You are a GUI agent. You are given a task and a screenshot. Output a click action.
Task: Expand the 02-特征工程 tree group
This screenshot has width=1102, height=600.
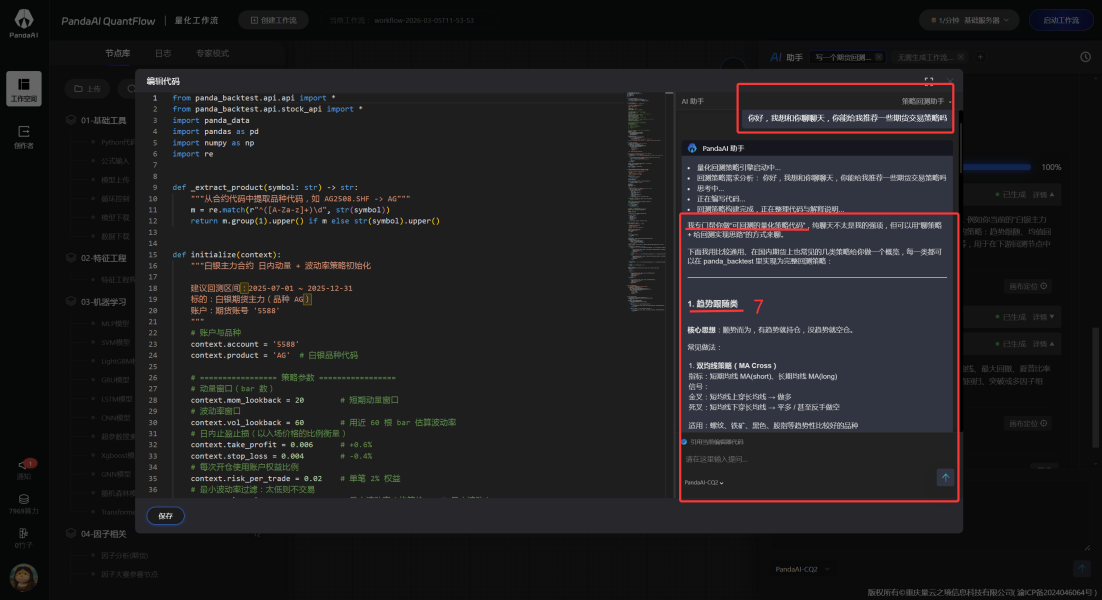(x=103, y=258)
